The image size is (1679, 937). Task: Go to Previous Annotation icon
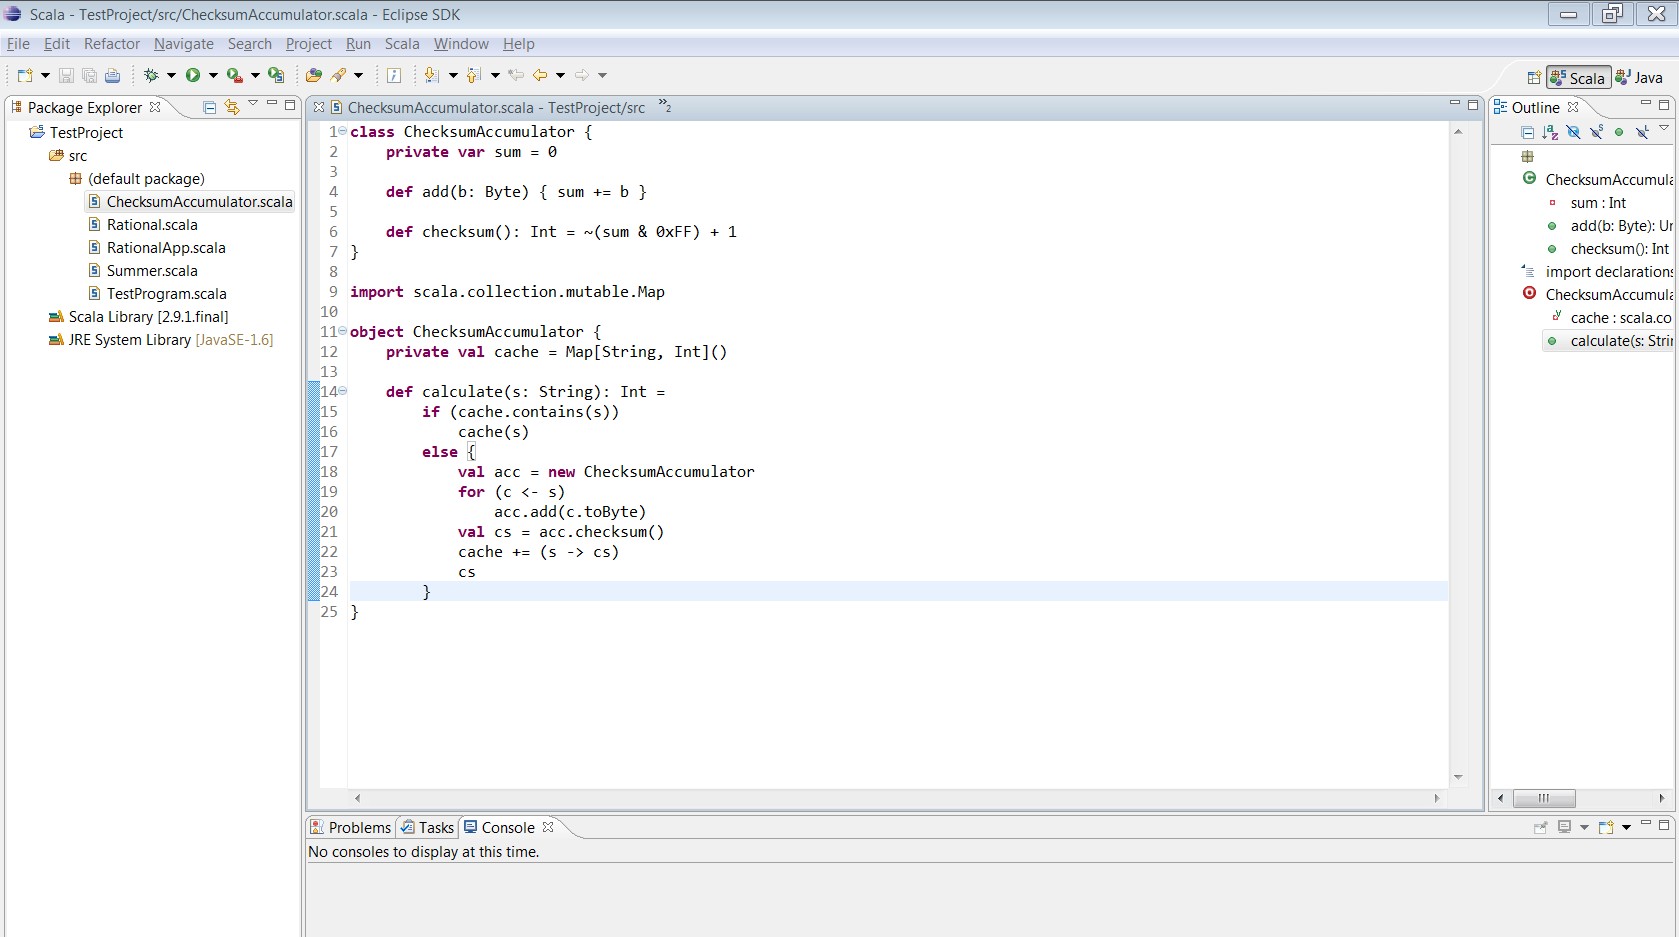tap(474, 75)
